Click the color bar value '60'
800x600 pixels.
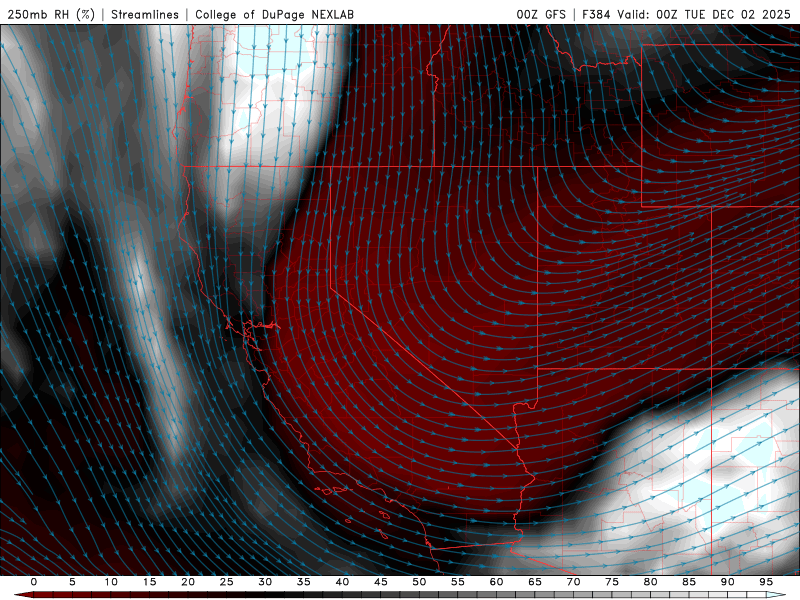point(496,582)
